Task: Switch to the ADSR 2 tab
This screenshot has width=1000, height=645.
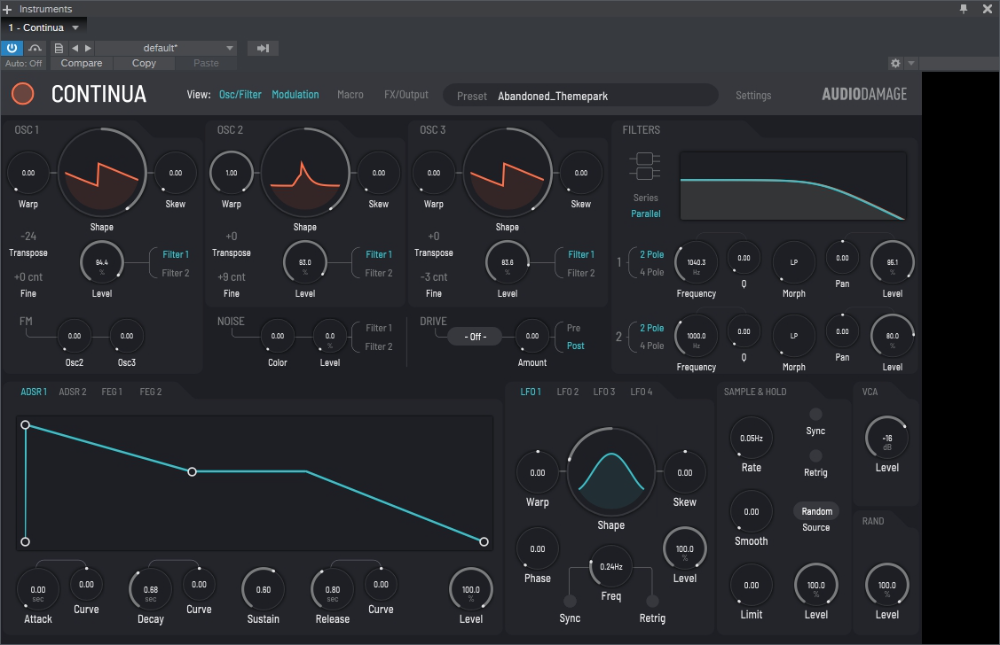Action: tap(73, 392)
